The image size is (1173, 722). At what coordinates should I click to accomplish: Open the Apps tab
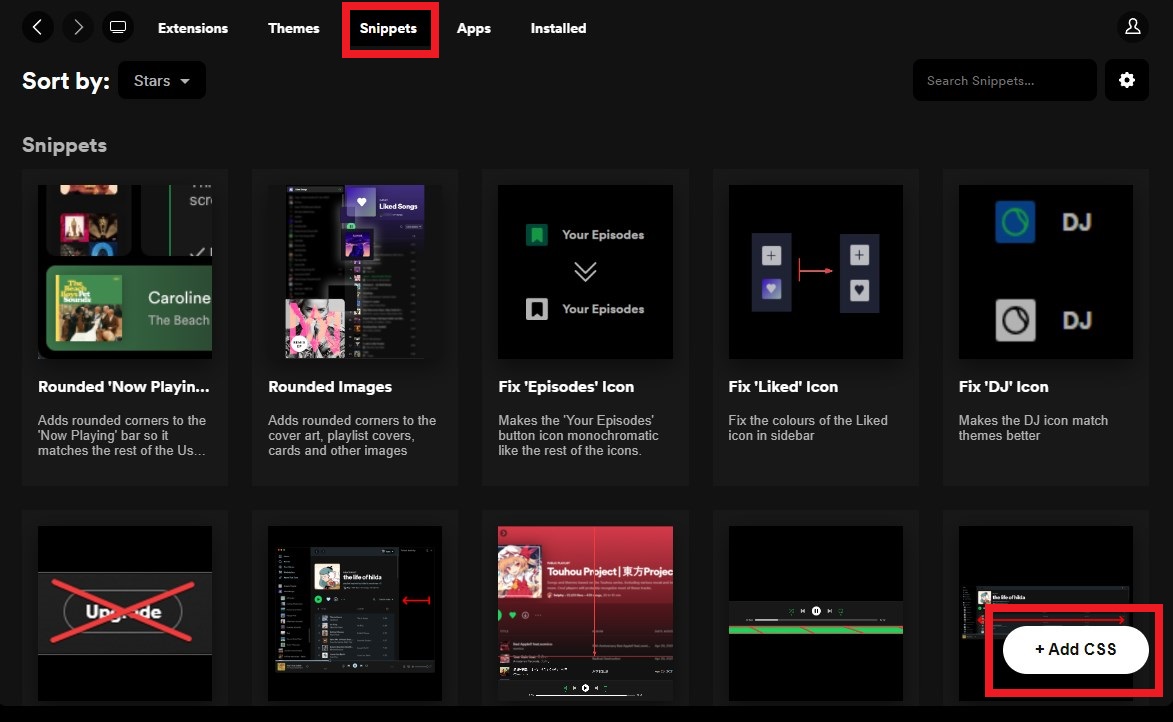[474, 28]
